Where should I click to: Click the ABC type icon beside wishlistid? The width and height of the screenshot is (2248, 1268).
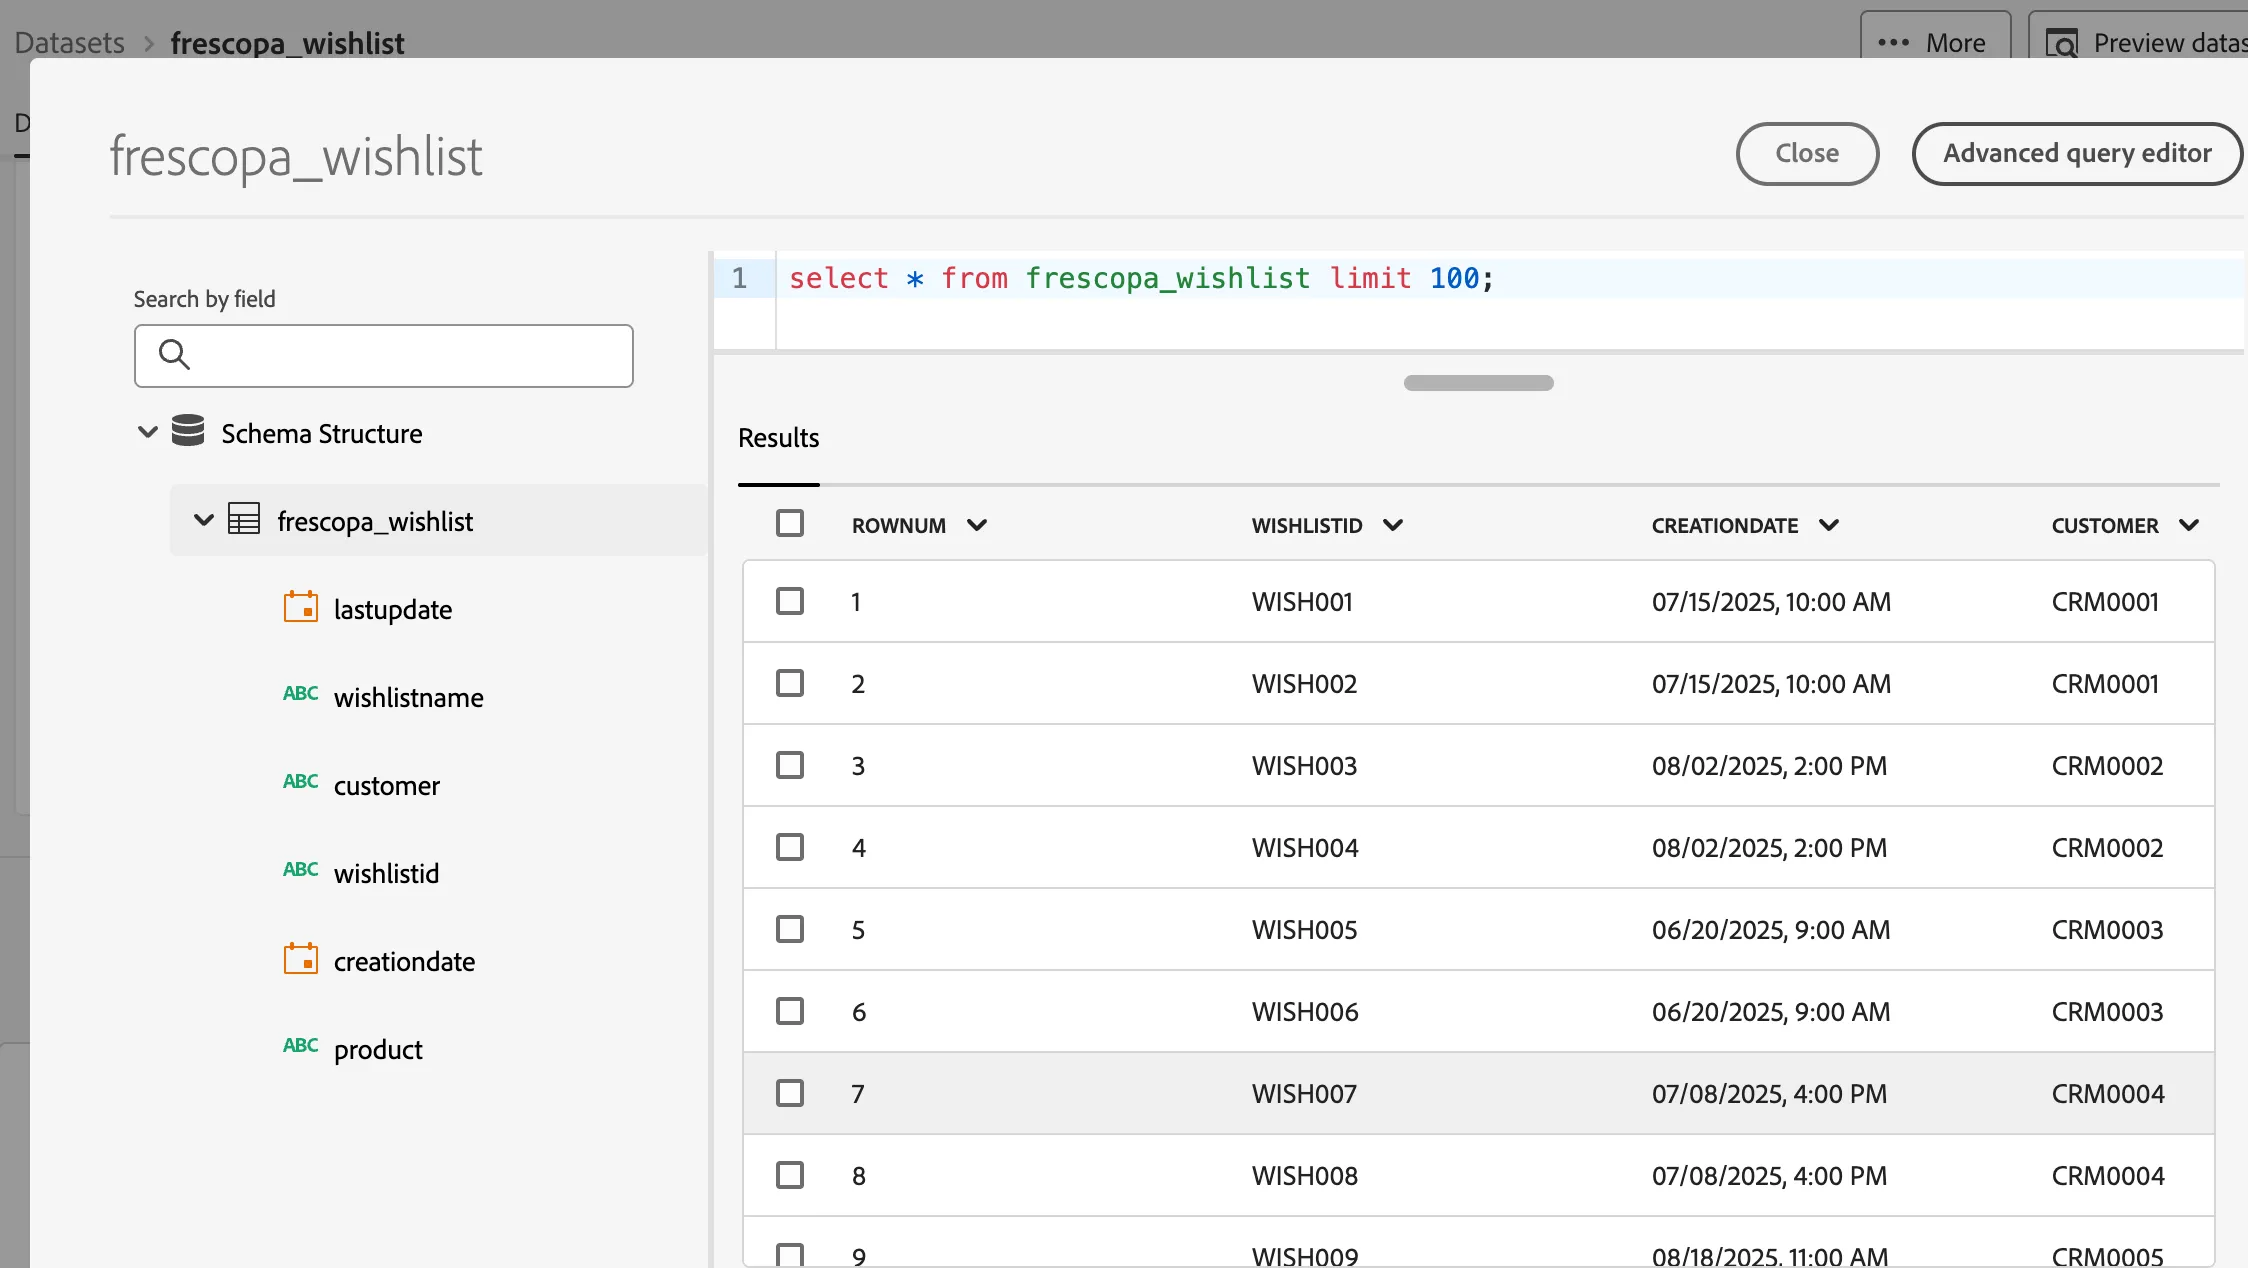(300, 870)
